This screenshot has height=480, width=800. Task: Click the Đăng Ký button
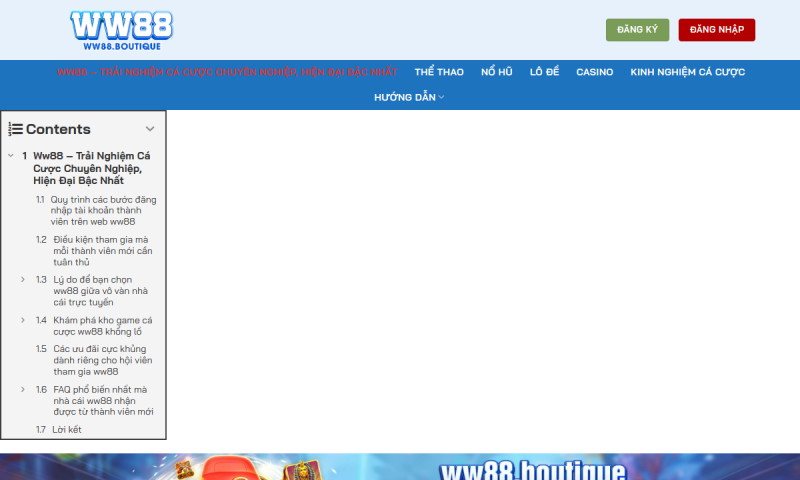pyautogui.click(x=637, y=30)
